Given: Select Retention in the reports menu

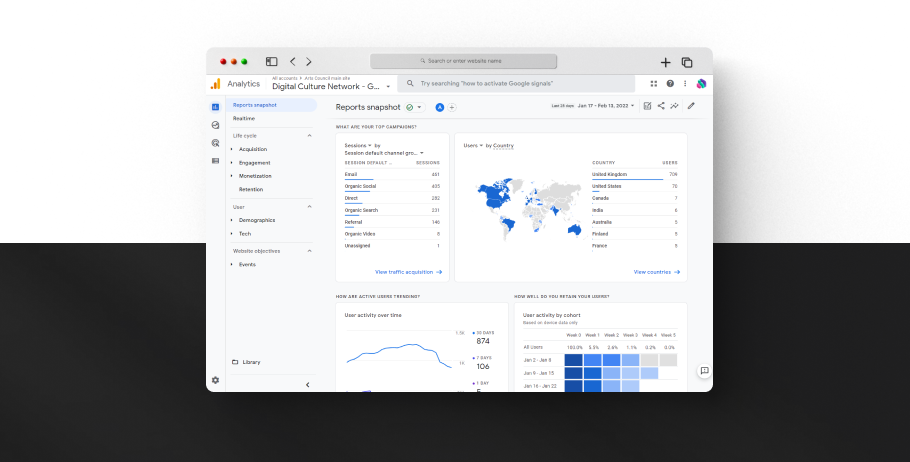Looking at the screenshot, I should tap(251, 189).
